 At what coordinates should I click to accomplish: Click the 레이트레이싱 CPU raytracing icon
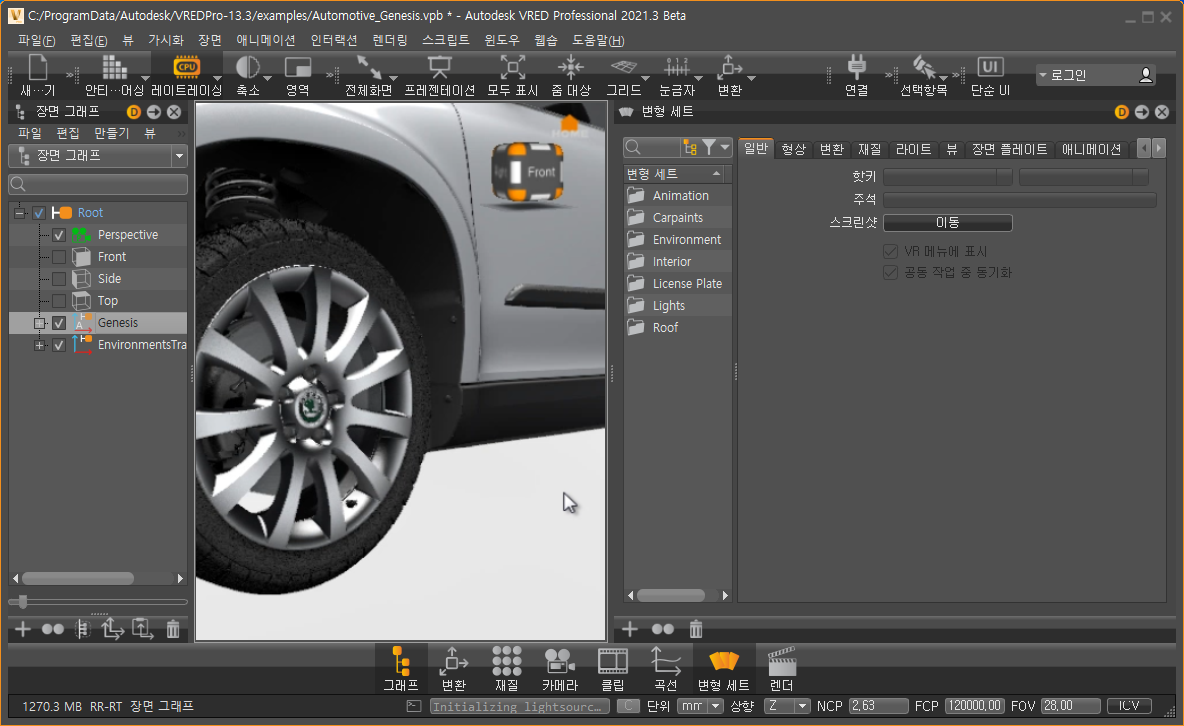point(186,67)
